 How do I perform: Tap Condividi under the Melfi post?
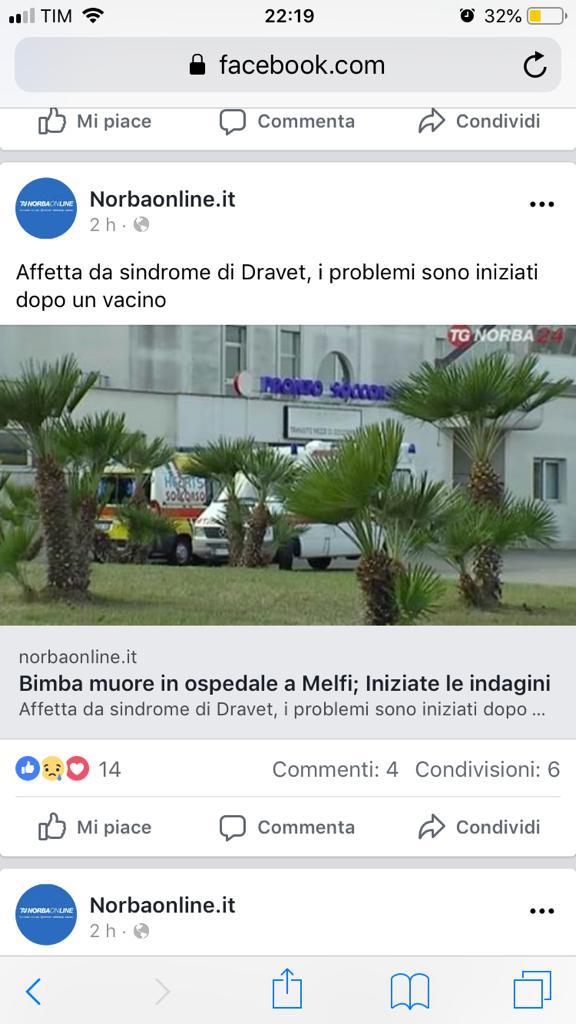pyautogui.click(x=479, y=827)
